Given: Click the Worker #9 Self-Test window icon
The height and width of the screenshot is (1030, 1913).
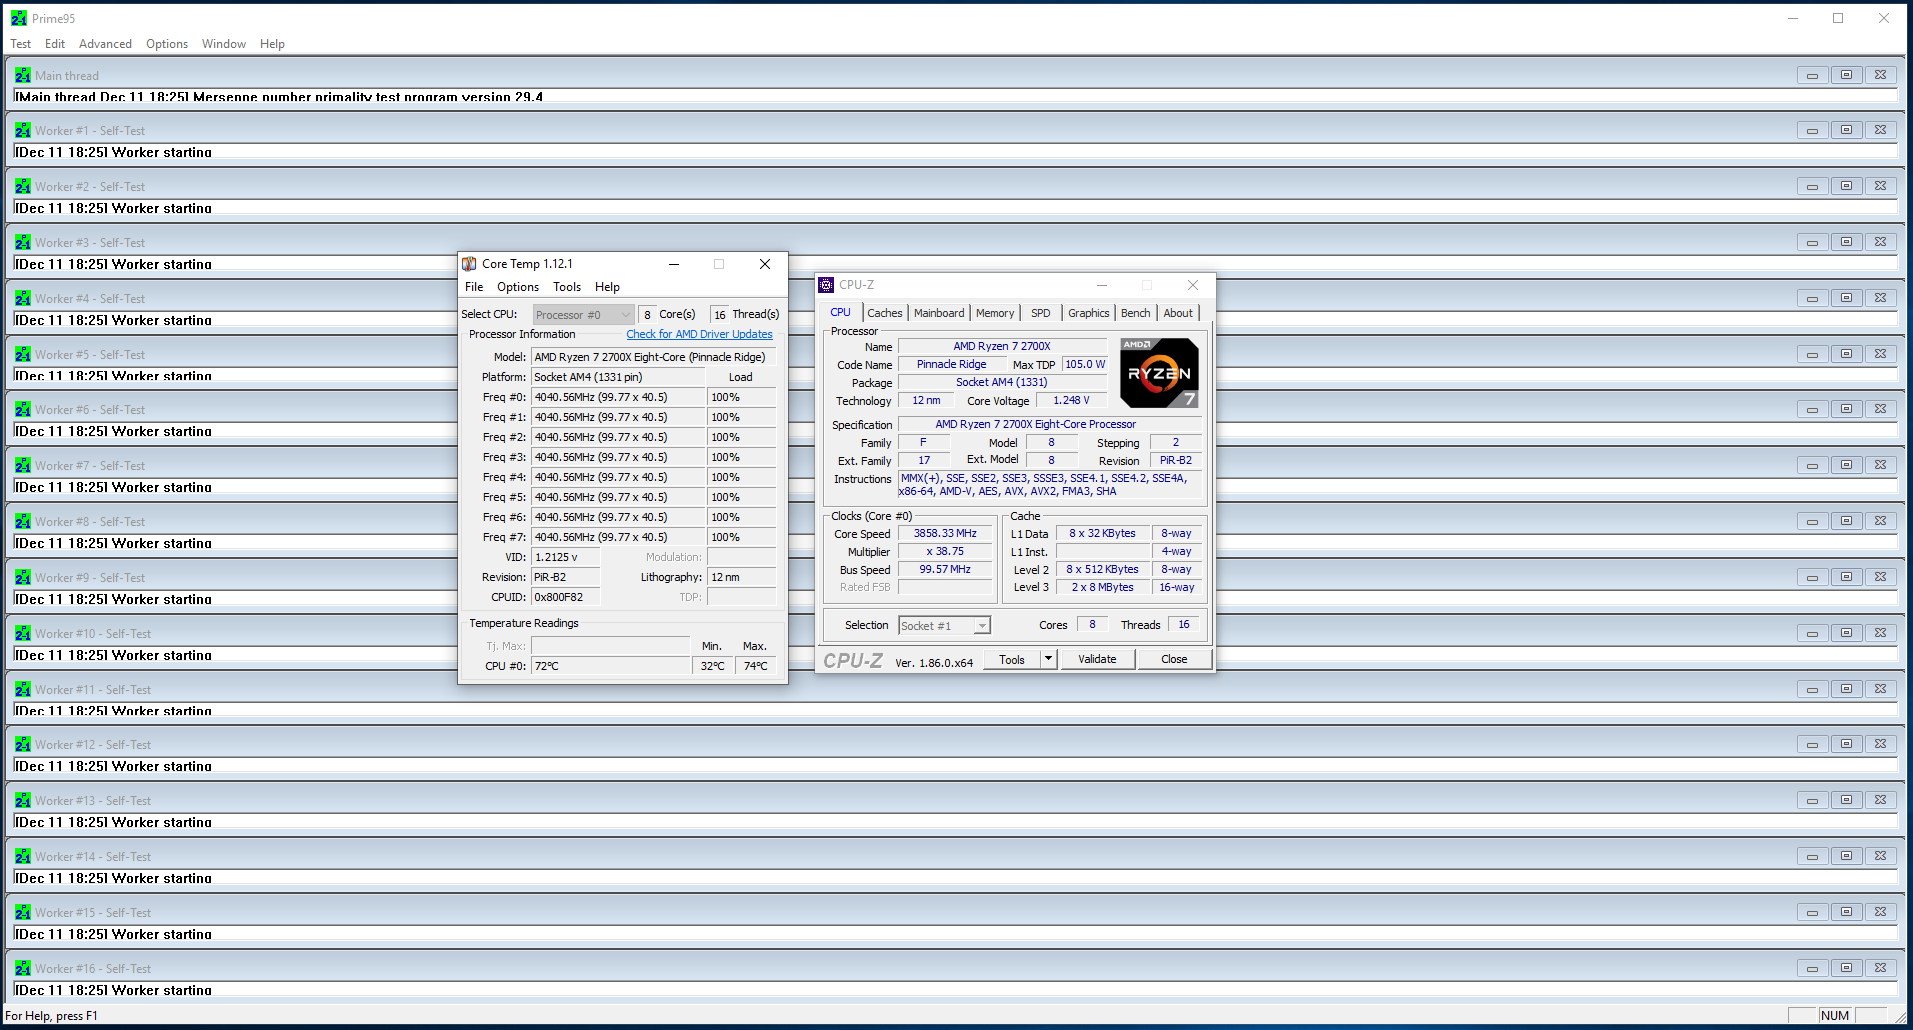Looking at the screenshot, I should (23, 577).
